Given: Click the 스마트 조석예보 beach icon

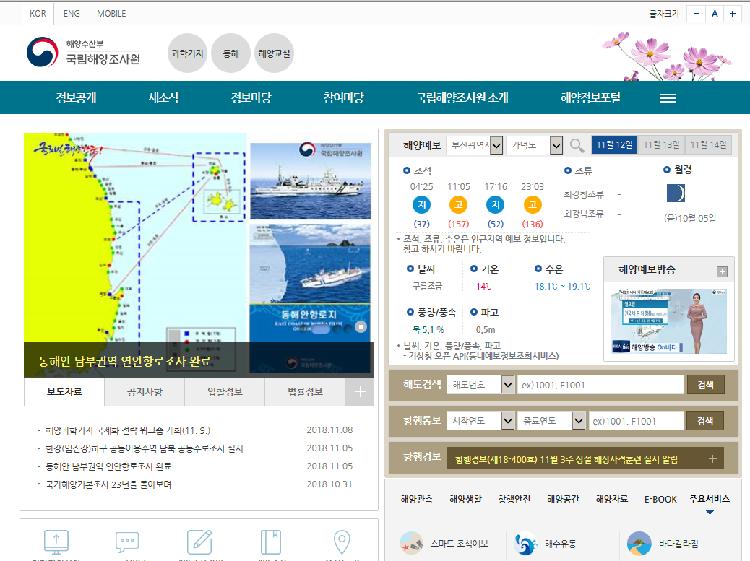Looking at the screenshot, I should (x=411, y=543).
